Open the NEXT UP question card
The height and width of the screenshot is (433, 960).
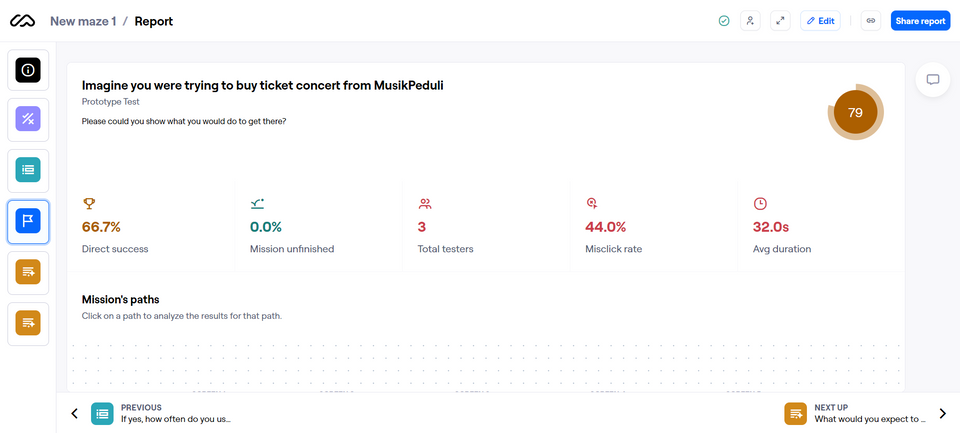click(x=855, y=413)
